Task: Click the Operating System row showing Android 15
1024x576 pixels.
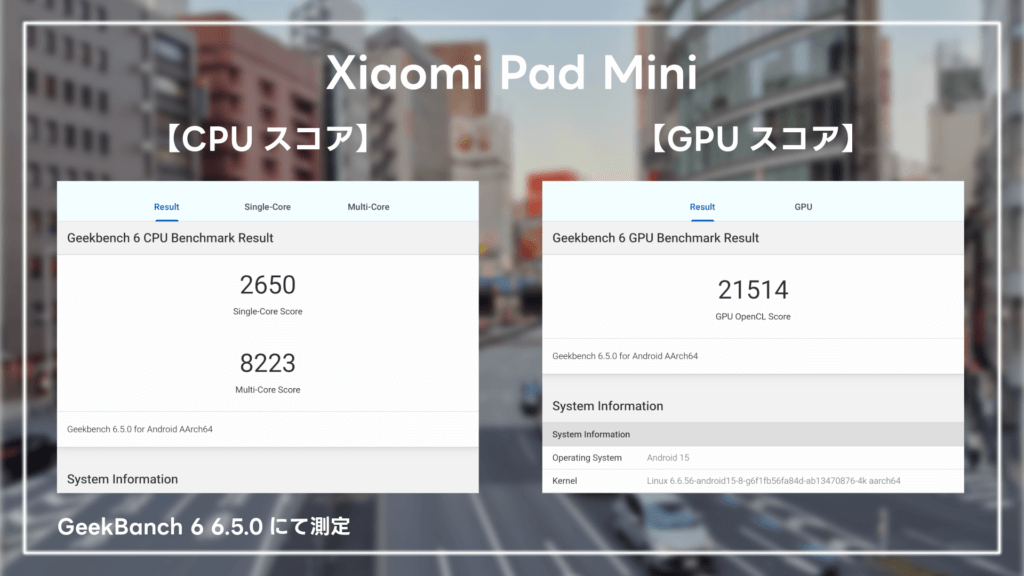Action: pyautogui.click(x=753, y=457)
